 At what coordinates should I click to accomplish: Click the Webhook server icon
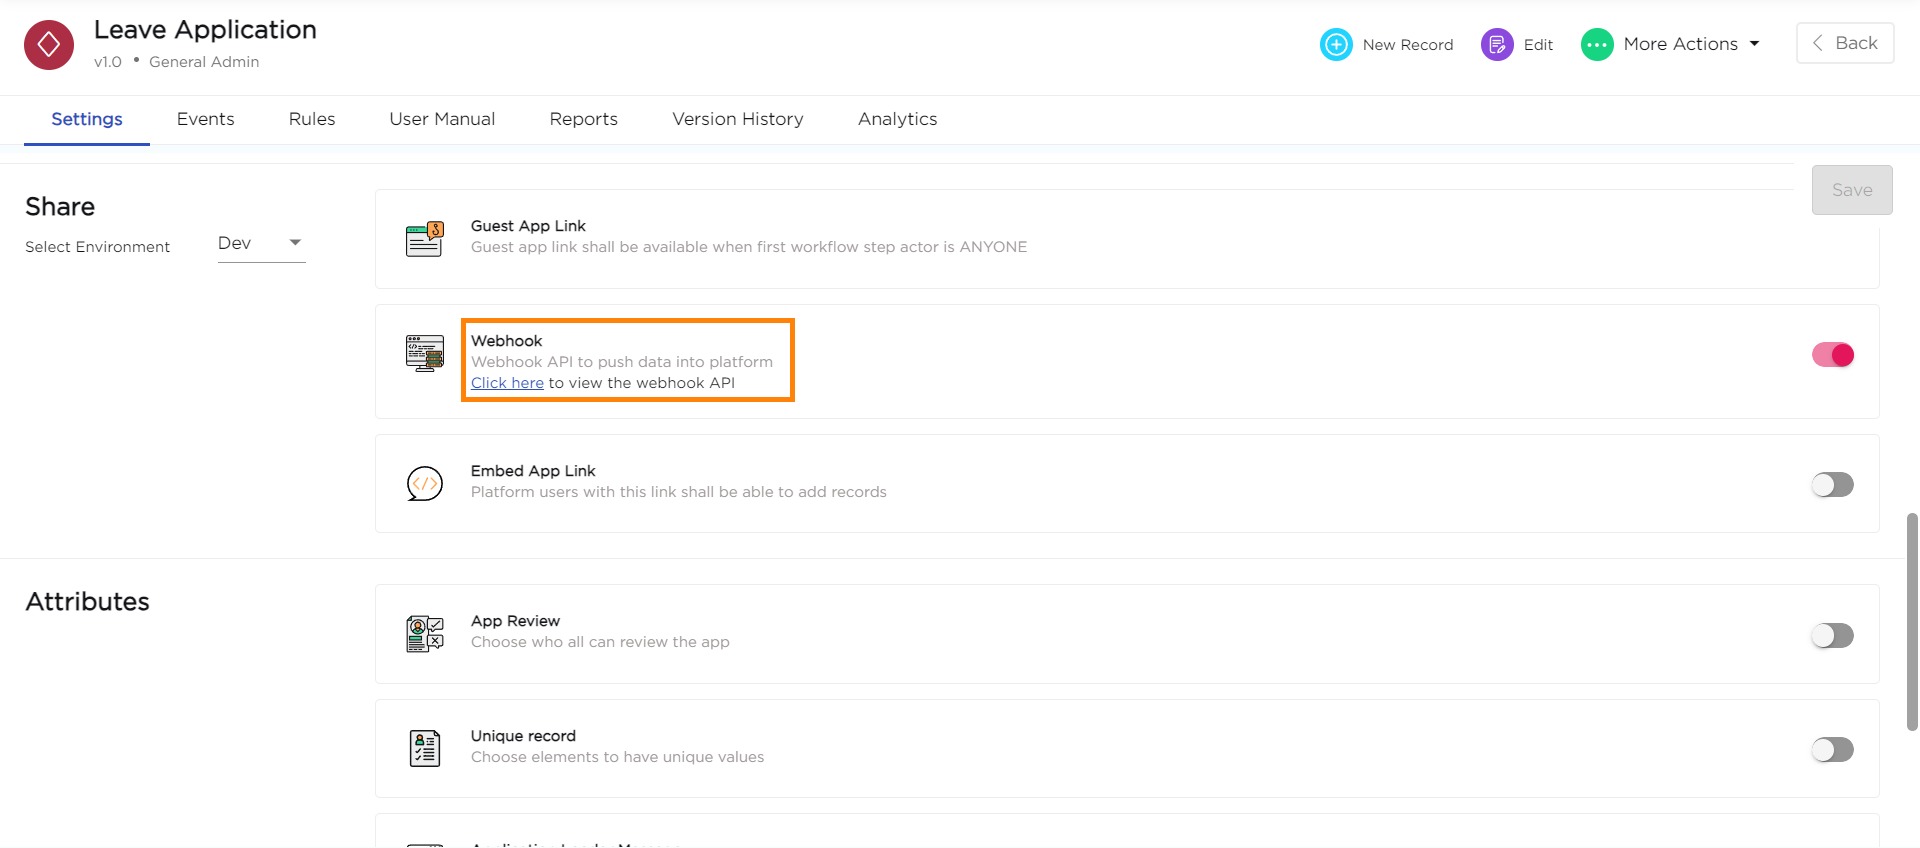click(x=425, y=354)
